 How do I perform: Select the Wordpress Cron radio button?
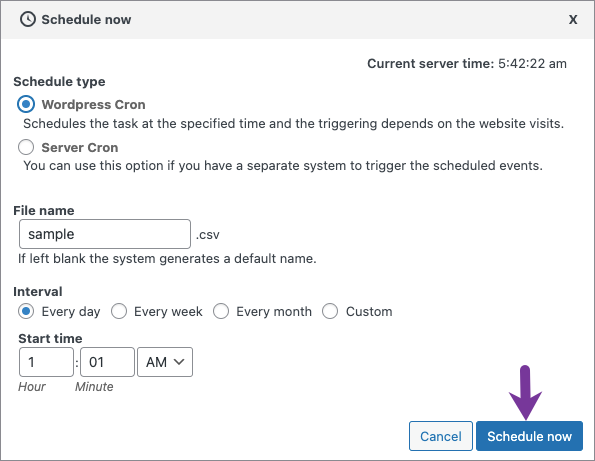tap(26, 104)
